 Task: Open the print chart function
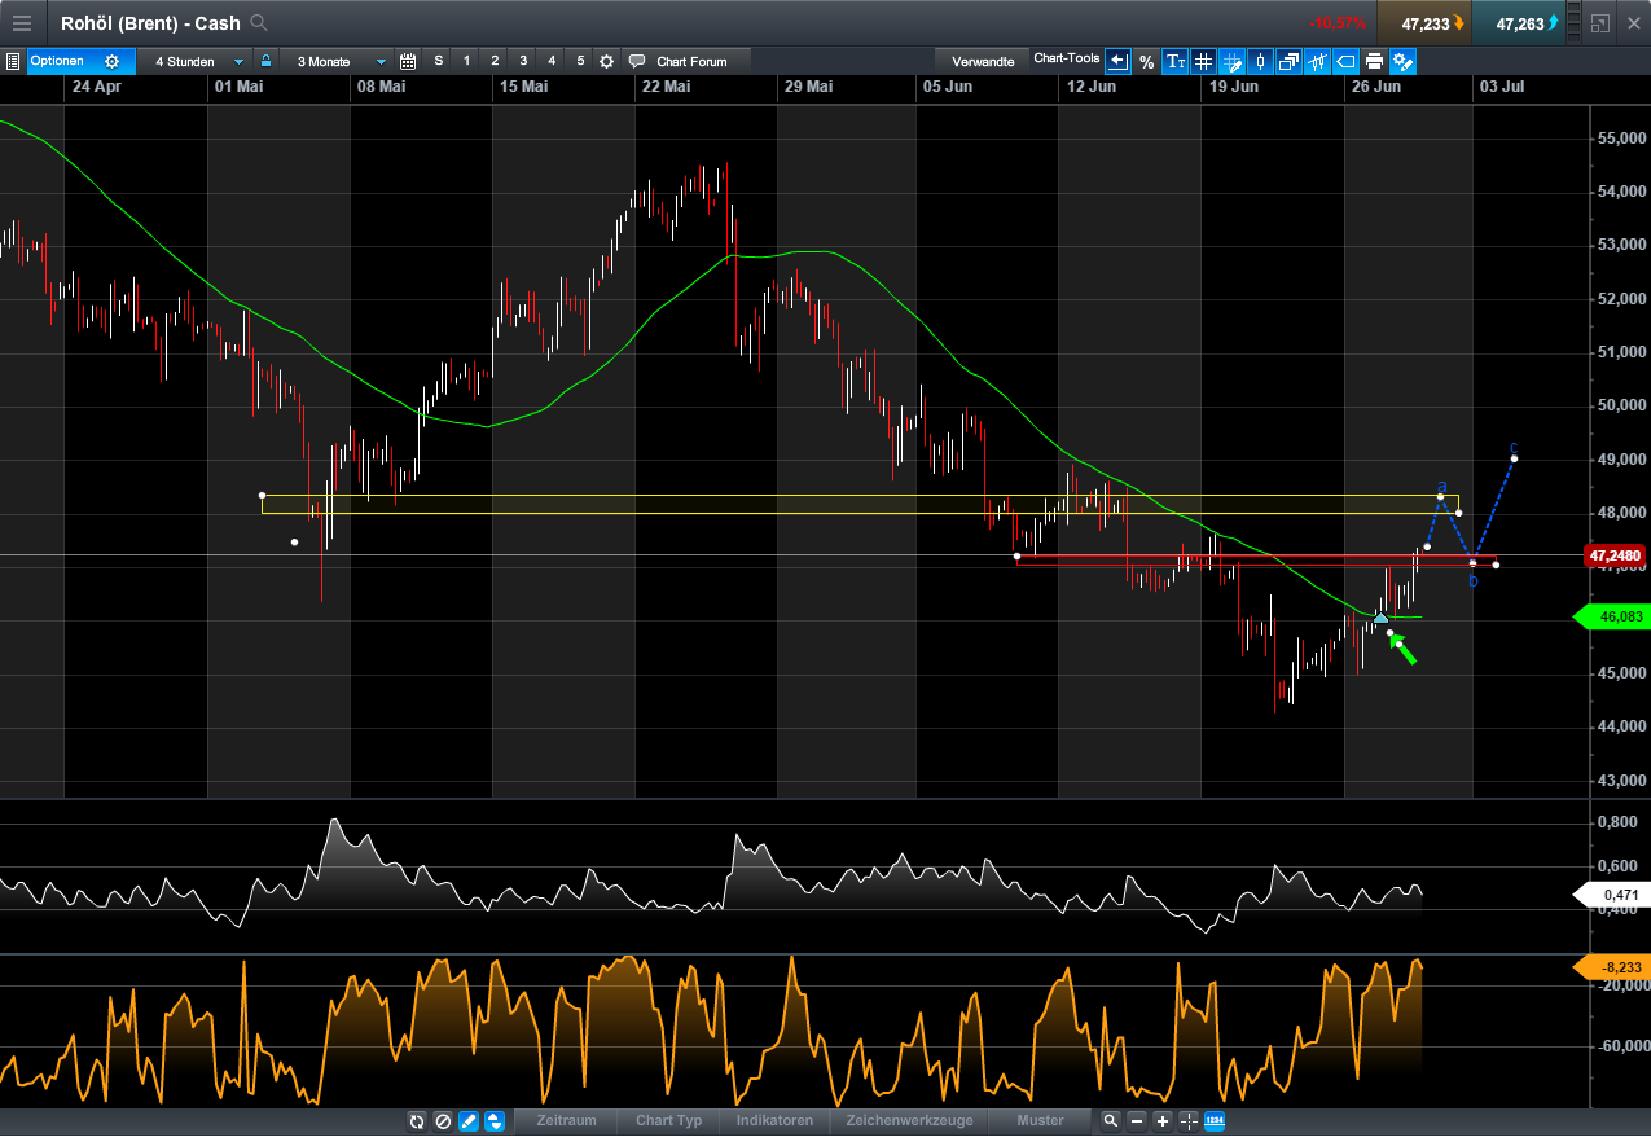1374,61
